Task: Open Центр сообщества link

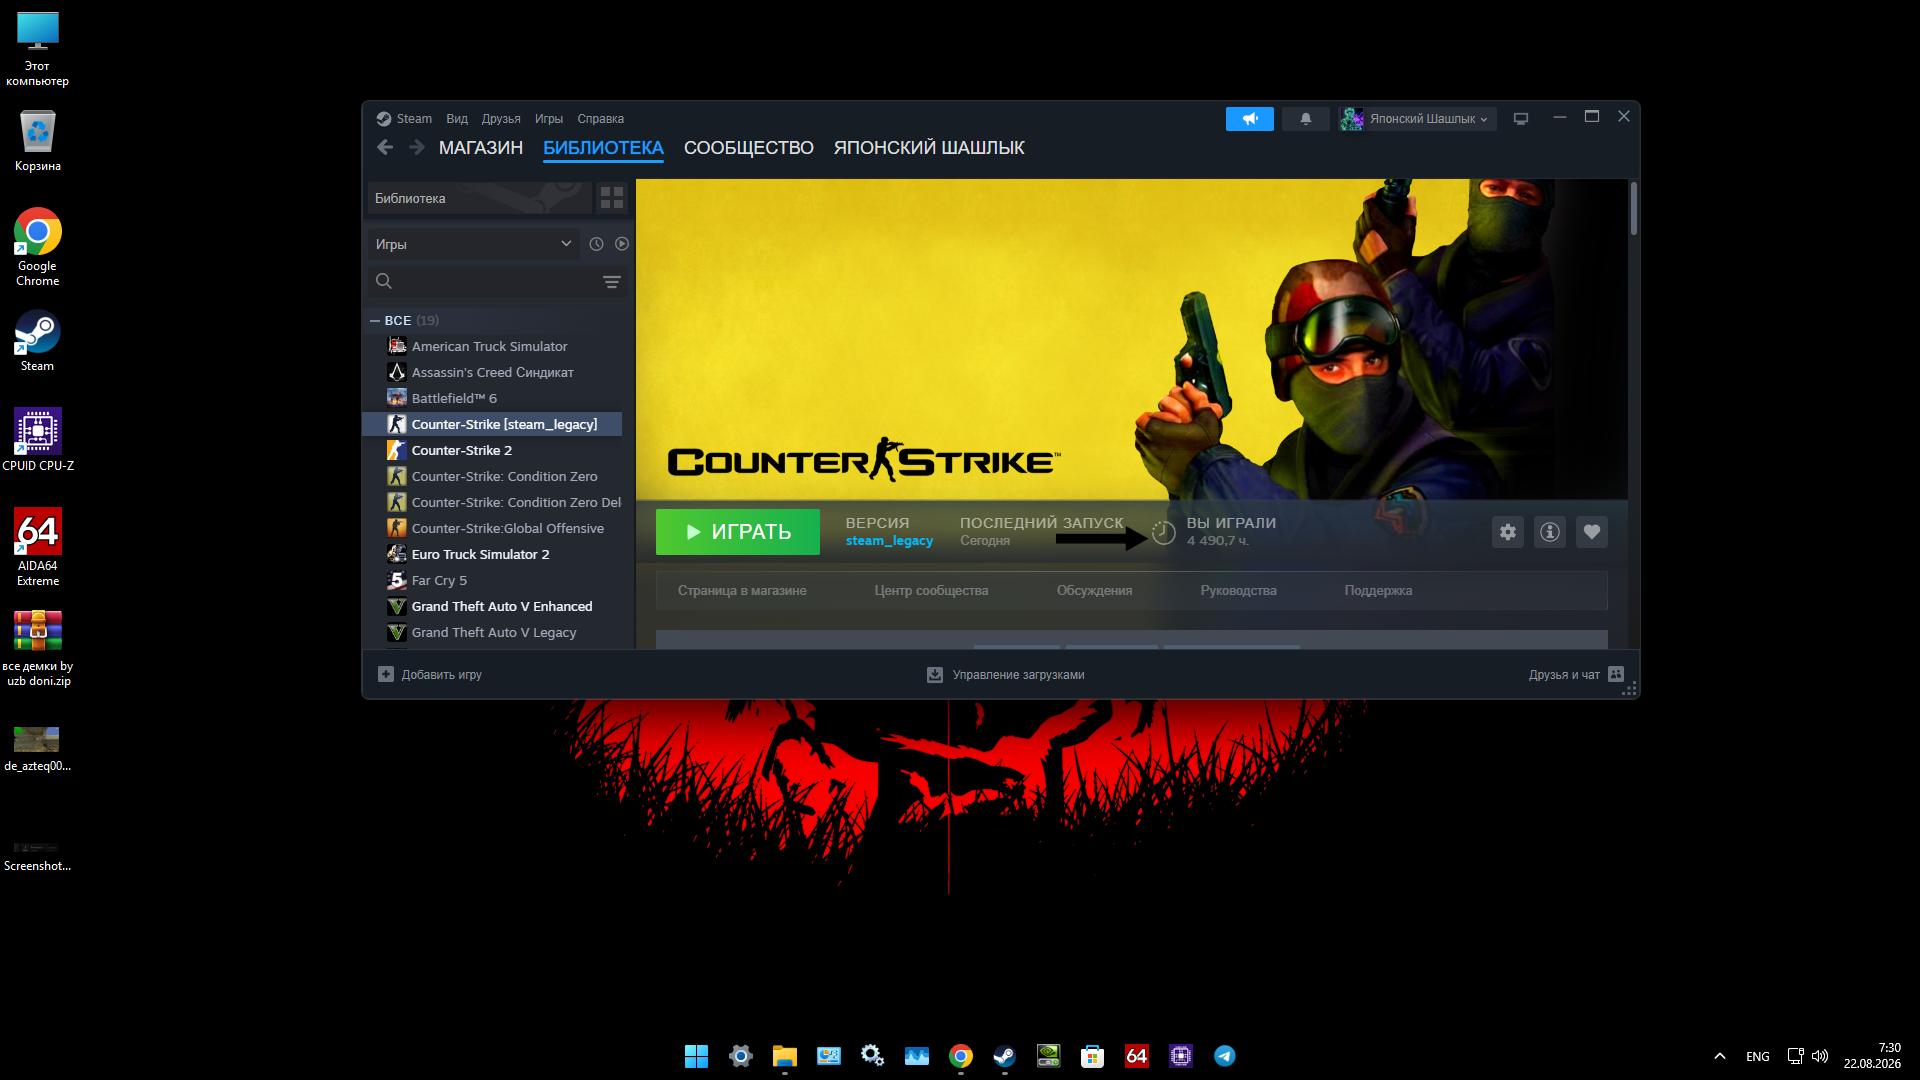Action: (931, 591)
